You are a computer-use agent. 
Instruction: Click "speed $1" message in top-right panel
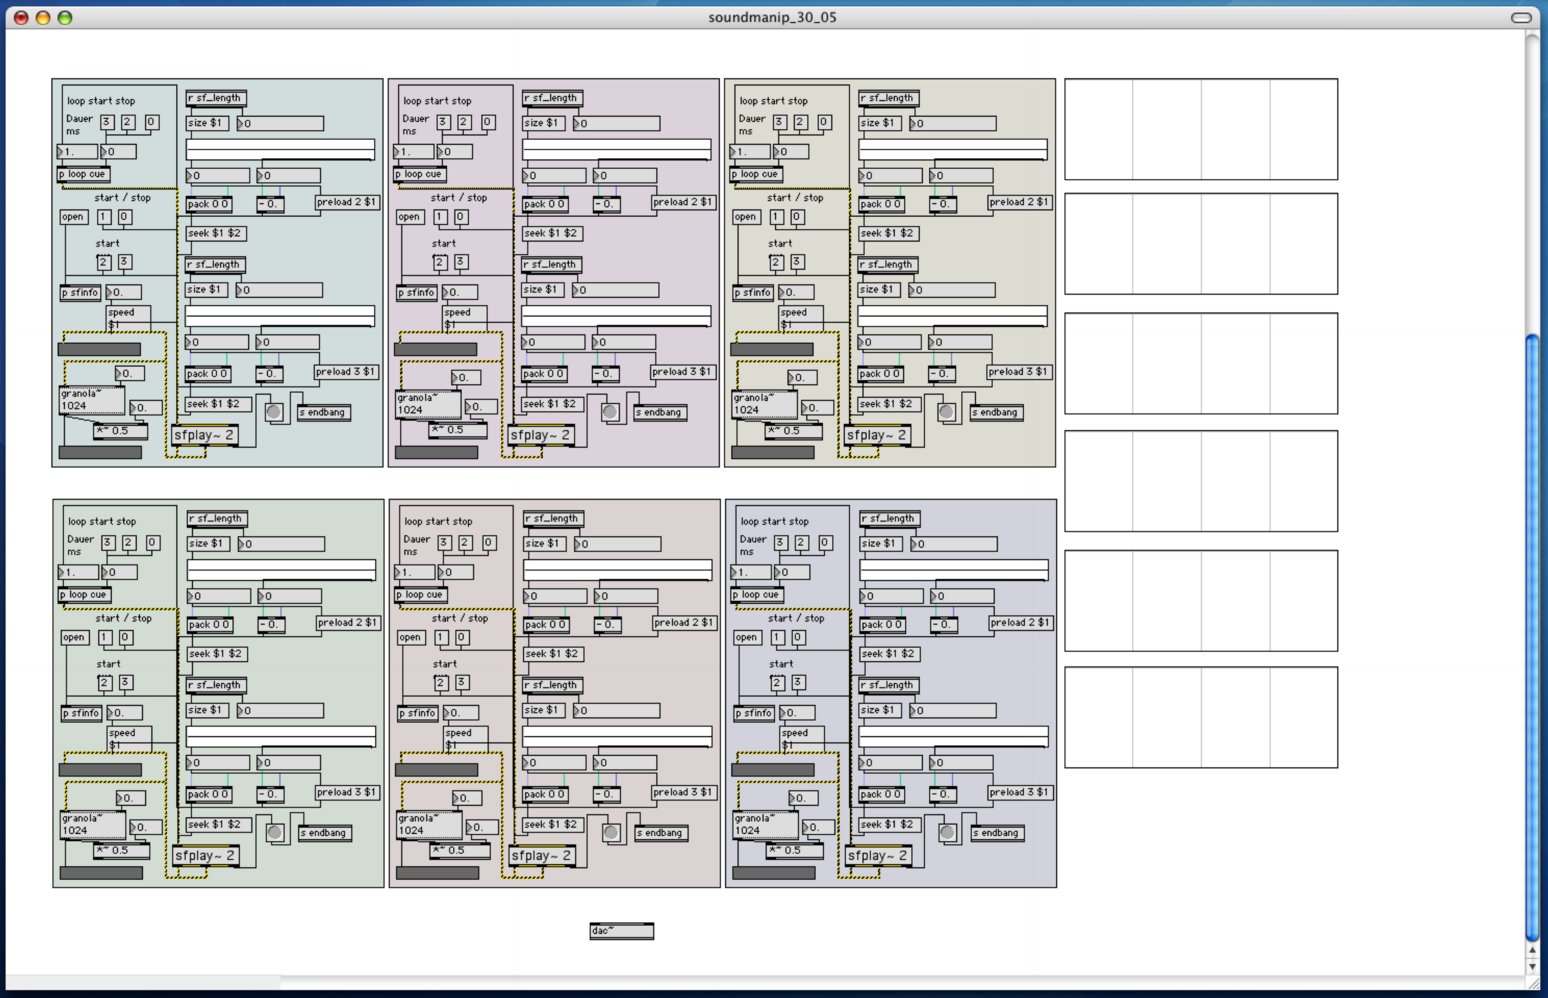point(801,318)
